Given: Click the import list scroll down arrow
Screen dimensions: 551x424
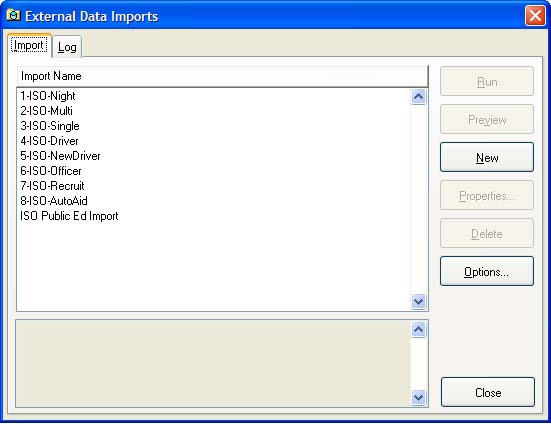Looking at the screenshot, I should 418,301.
